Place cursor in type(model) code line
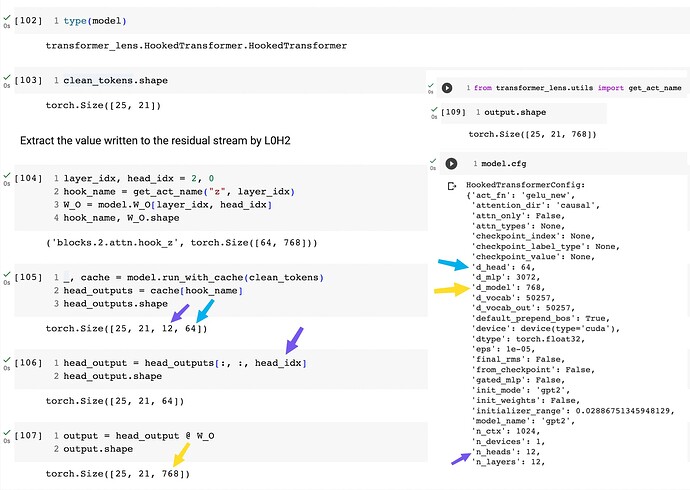This screenshot has width=690, height=490. coord(95,21)
